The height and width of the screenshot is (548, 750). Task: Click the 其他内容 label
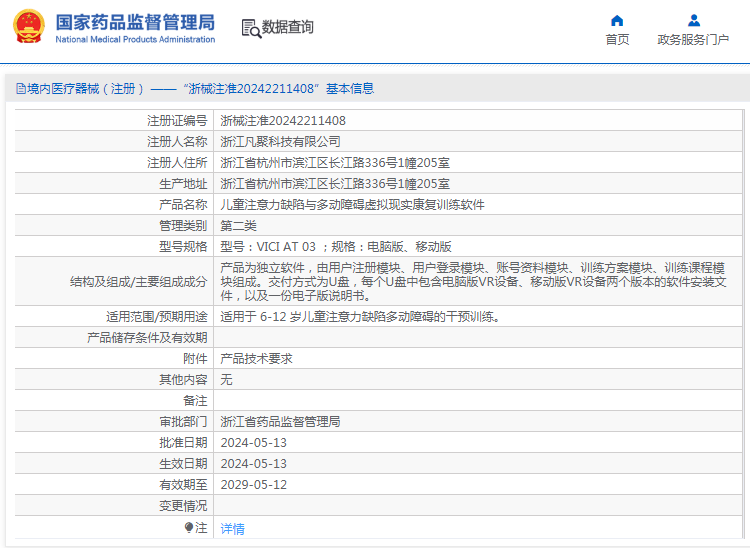(x=183, y=380)
